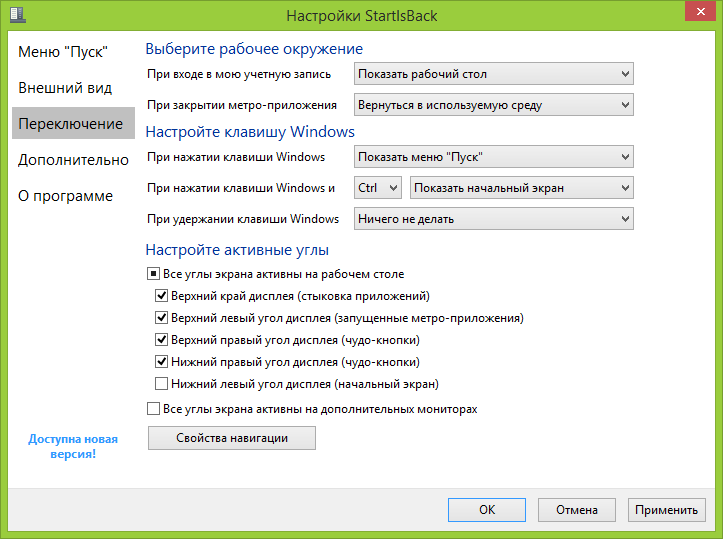Click the Настройте клавишу Windows heading

click(x=250, y=132)
